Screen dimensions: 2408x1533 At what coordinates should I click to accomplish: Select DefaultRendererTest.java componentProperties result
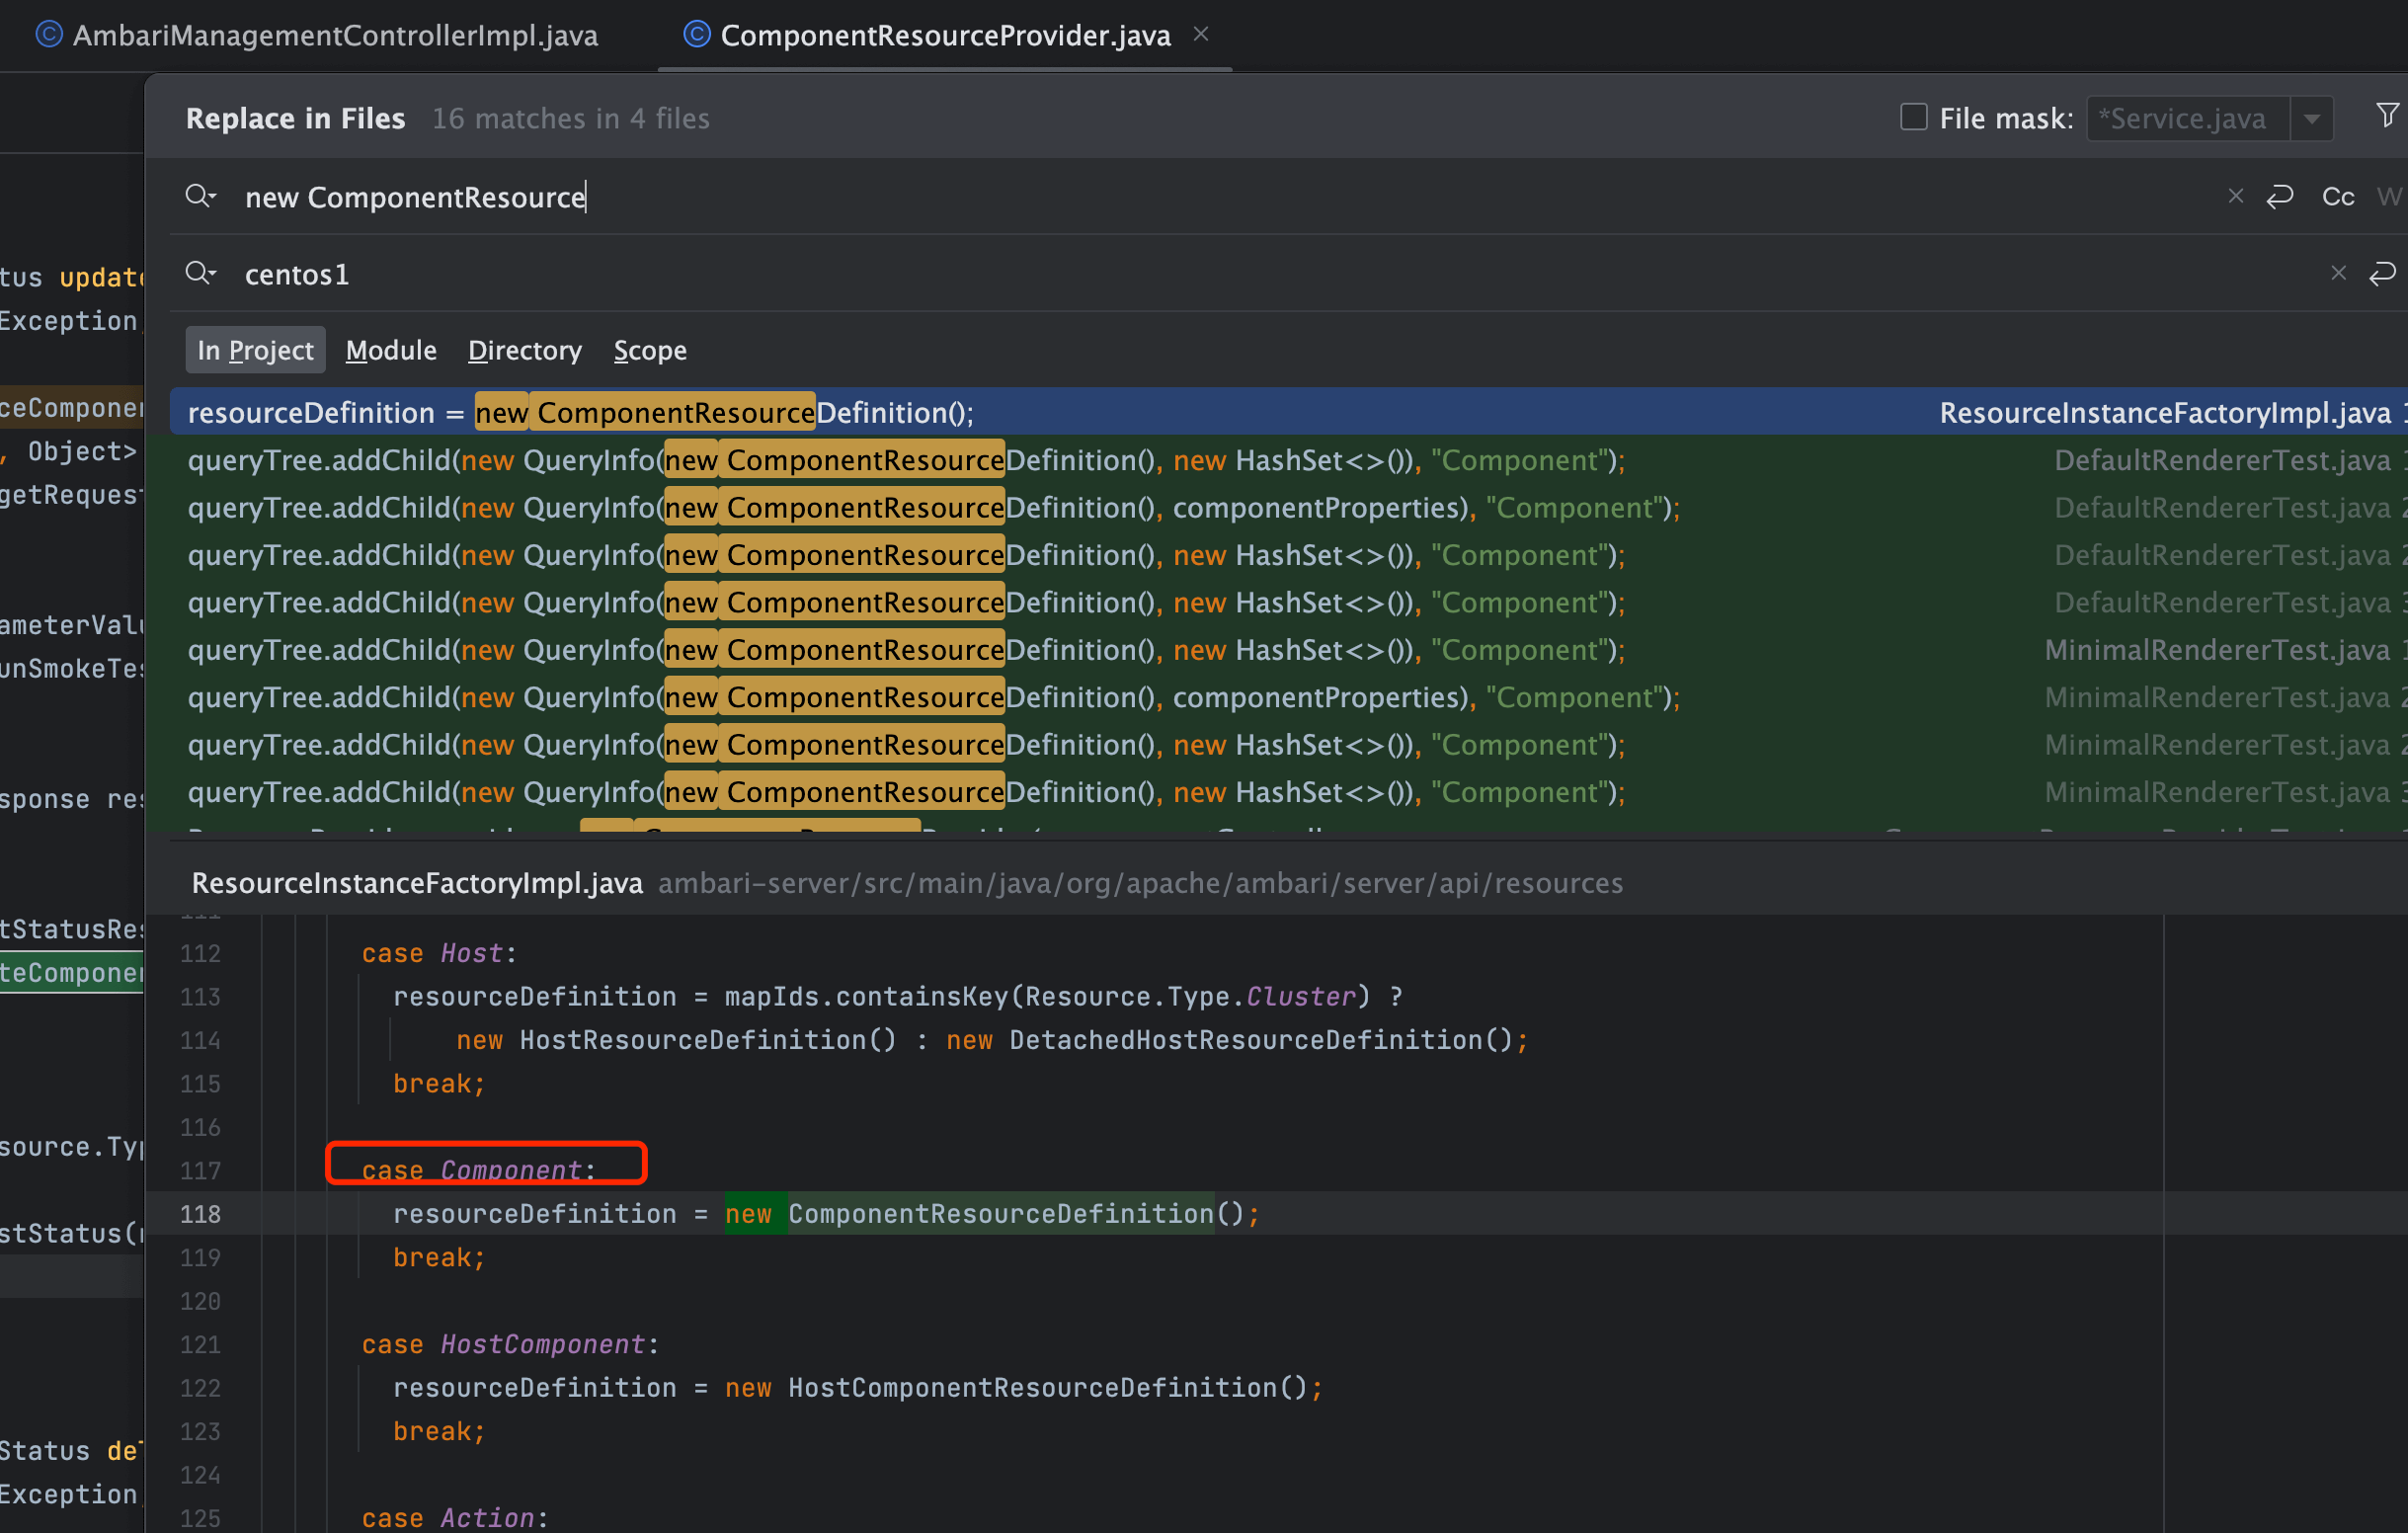coord(1288,507)
